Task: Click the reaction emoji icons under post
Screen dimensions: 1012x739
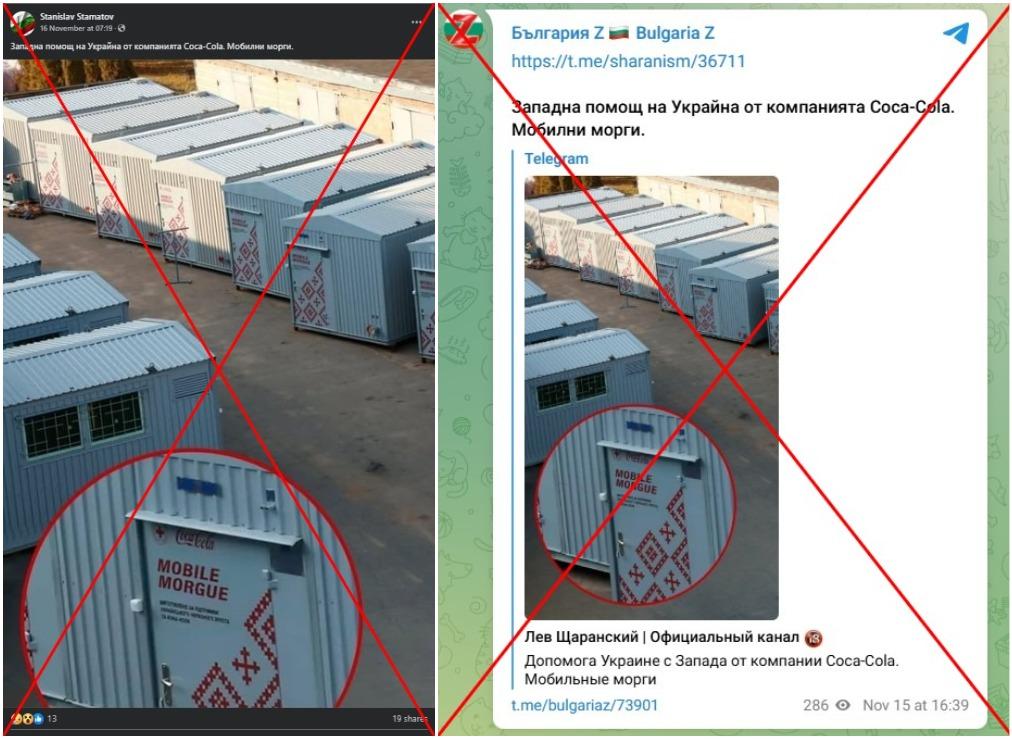Action: [x=28, y=718]
